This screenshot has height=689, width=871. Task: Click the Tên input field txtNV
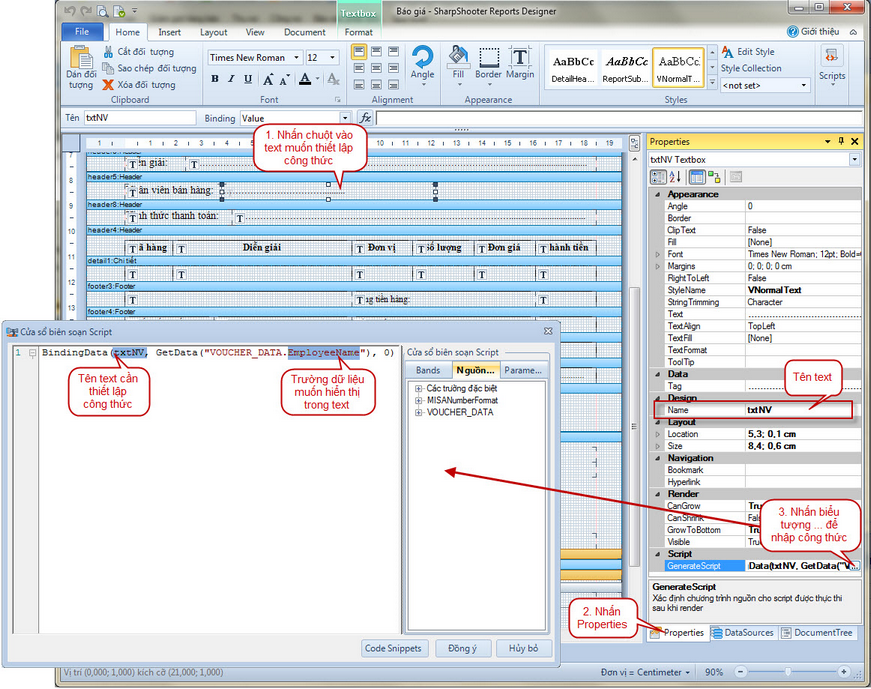pyautogui.click(x=140, y=118)
